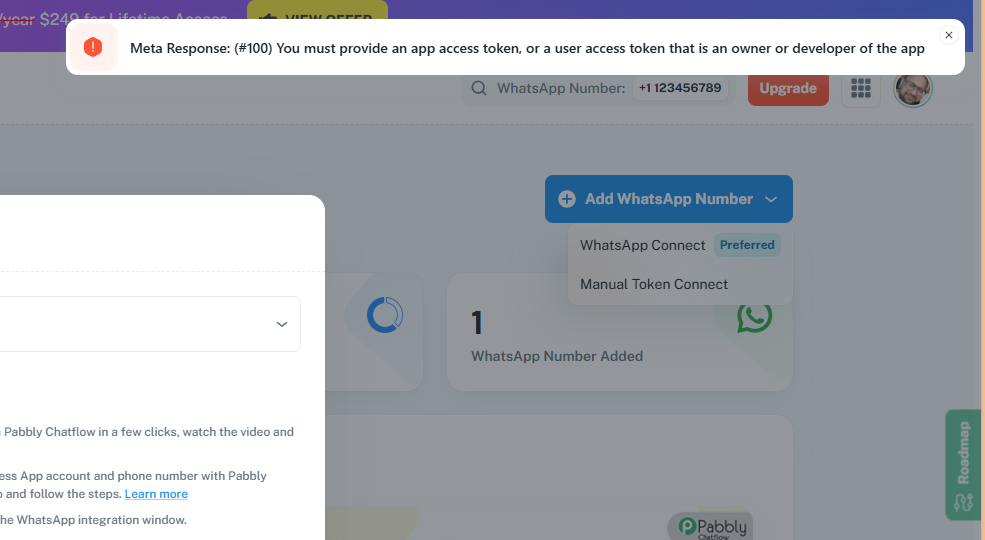Click the WhatsApp Number Added card
The height and width of the screenshot is (540, 985).
coord(619,332)
